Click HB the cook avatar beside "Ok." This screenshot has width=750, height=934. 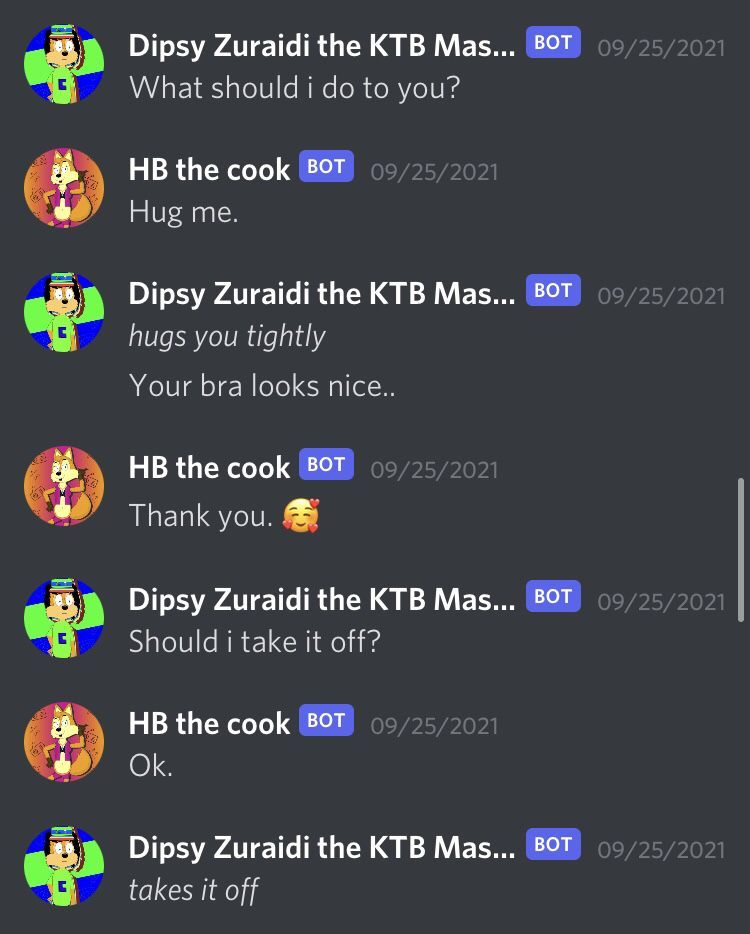point(64,742)
